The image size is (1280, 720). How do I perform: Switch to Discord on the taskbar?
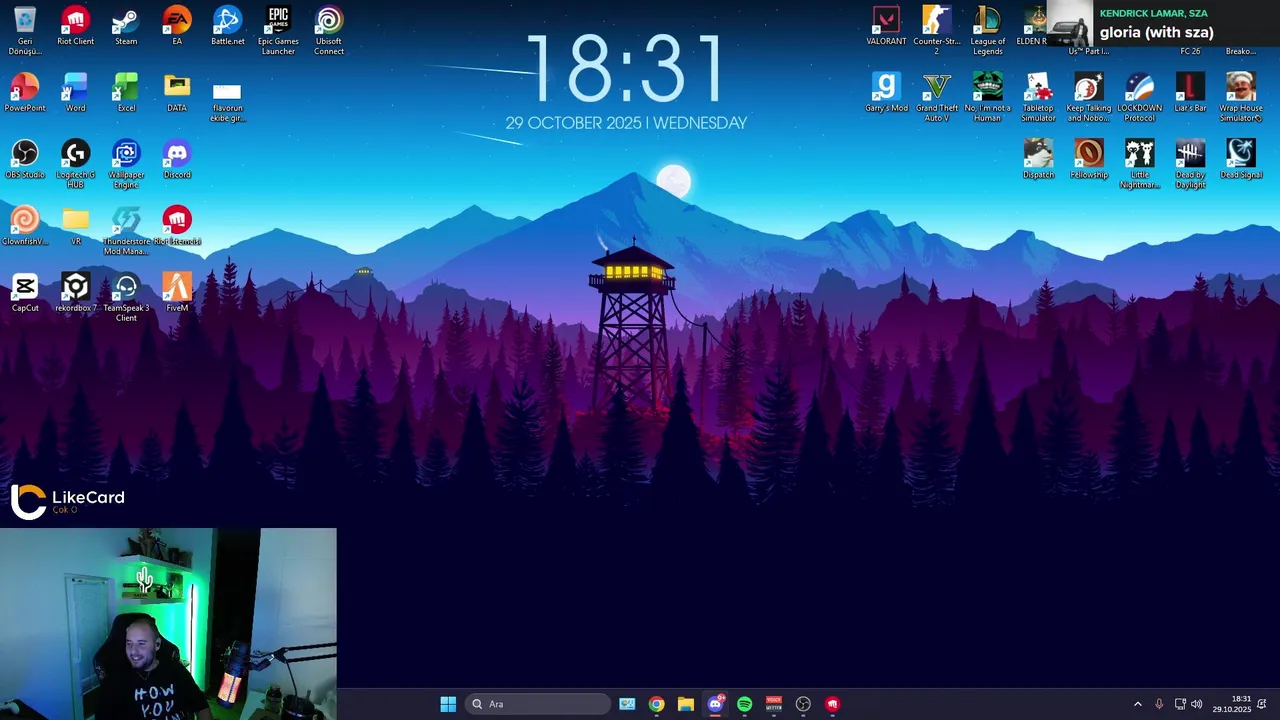point(715,704)
